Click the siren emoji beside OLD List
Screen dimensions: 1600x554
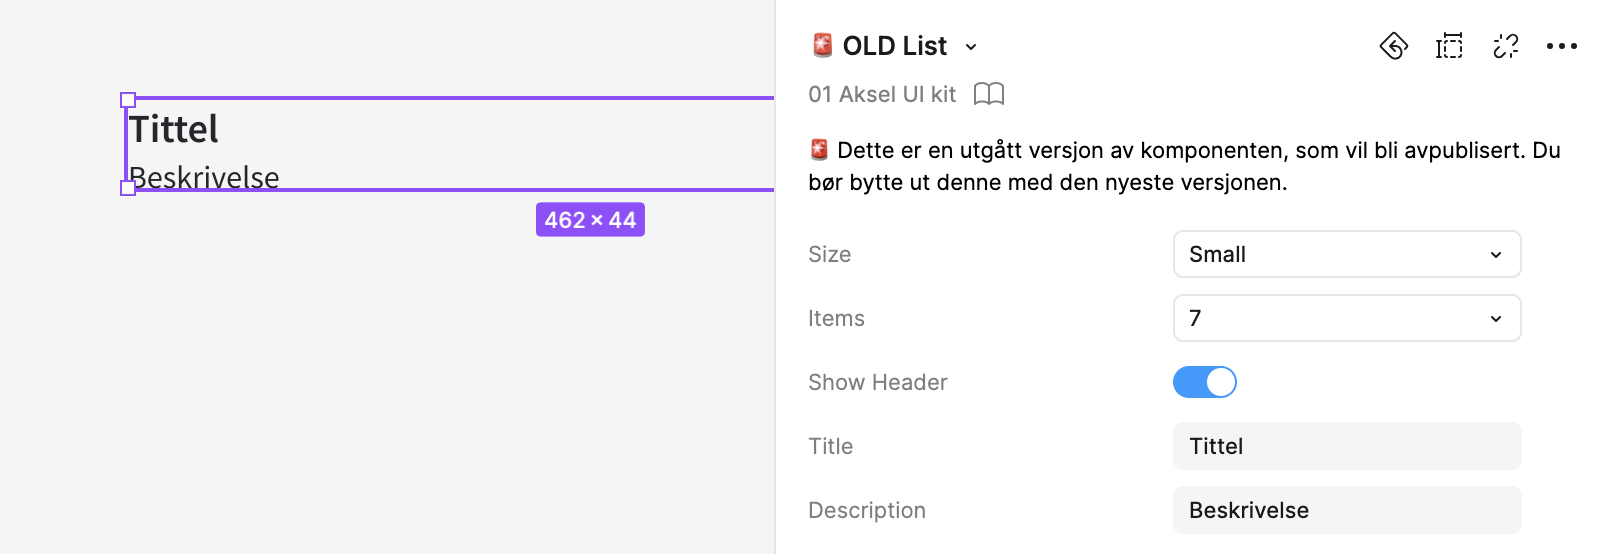pos(822,45)
